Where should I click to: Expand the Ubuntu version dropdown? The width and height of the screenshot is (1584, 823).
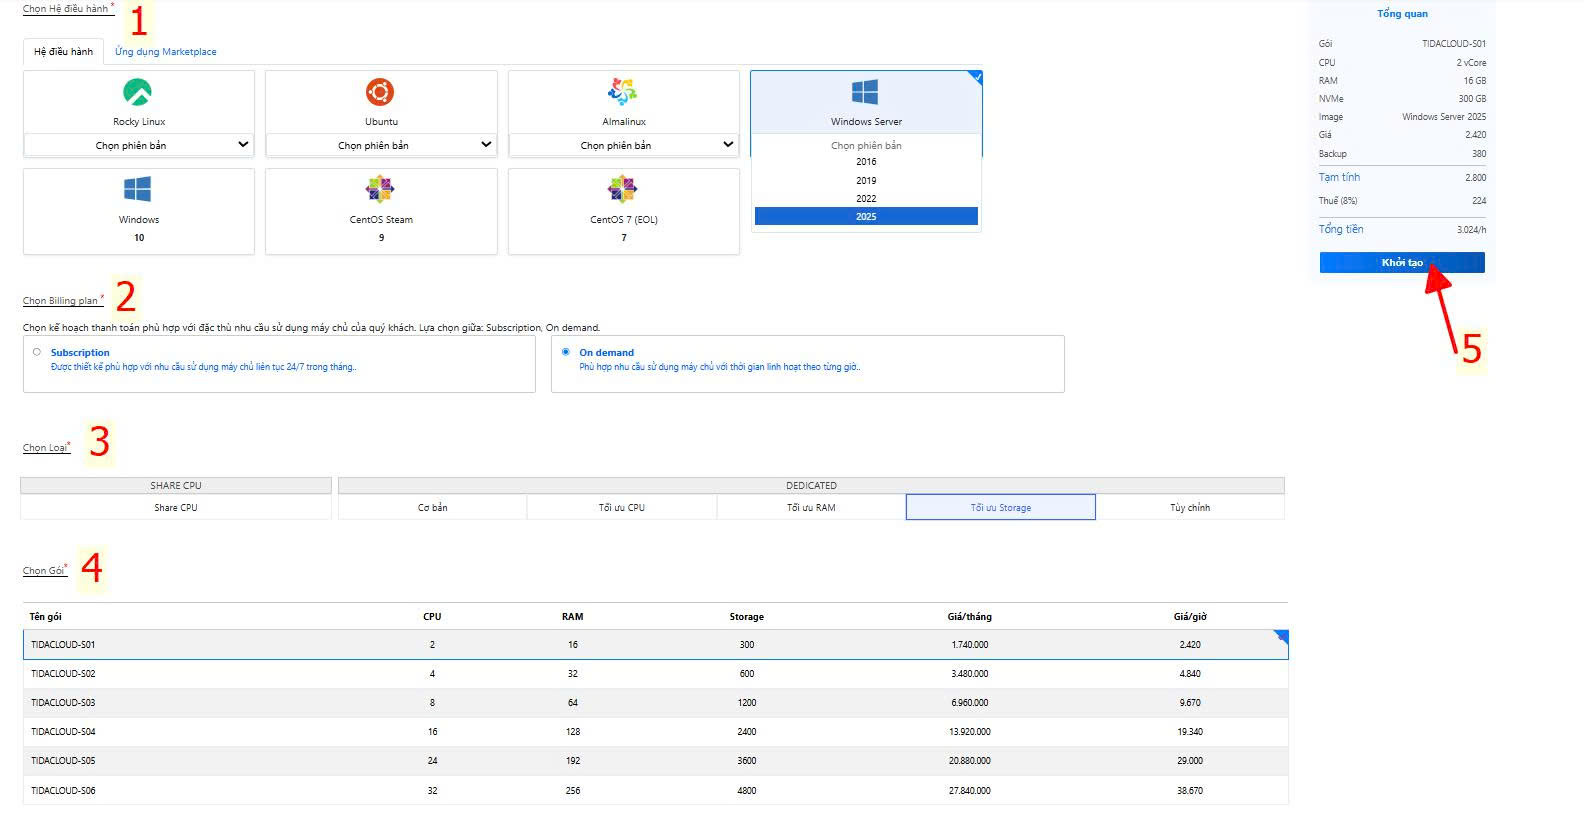coord(381,145)
